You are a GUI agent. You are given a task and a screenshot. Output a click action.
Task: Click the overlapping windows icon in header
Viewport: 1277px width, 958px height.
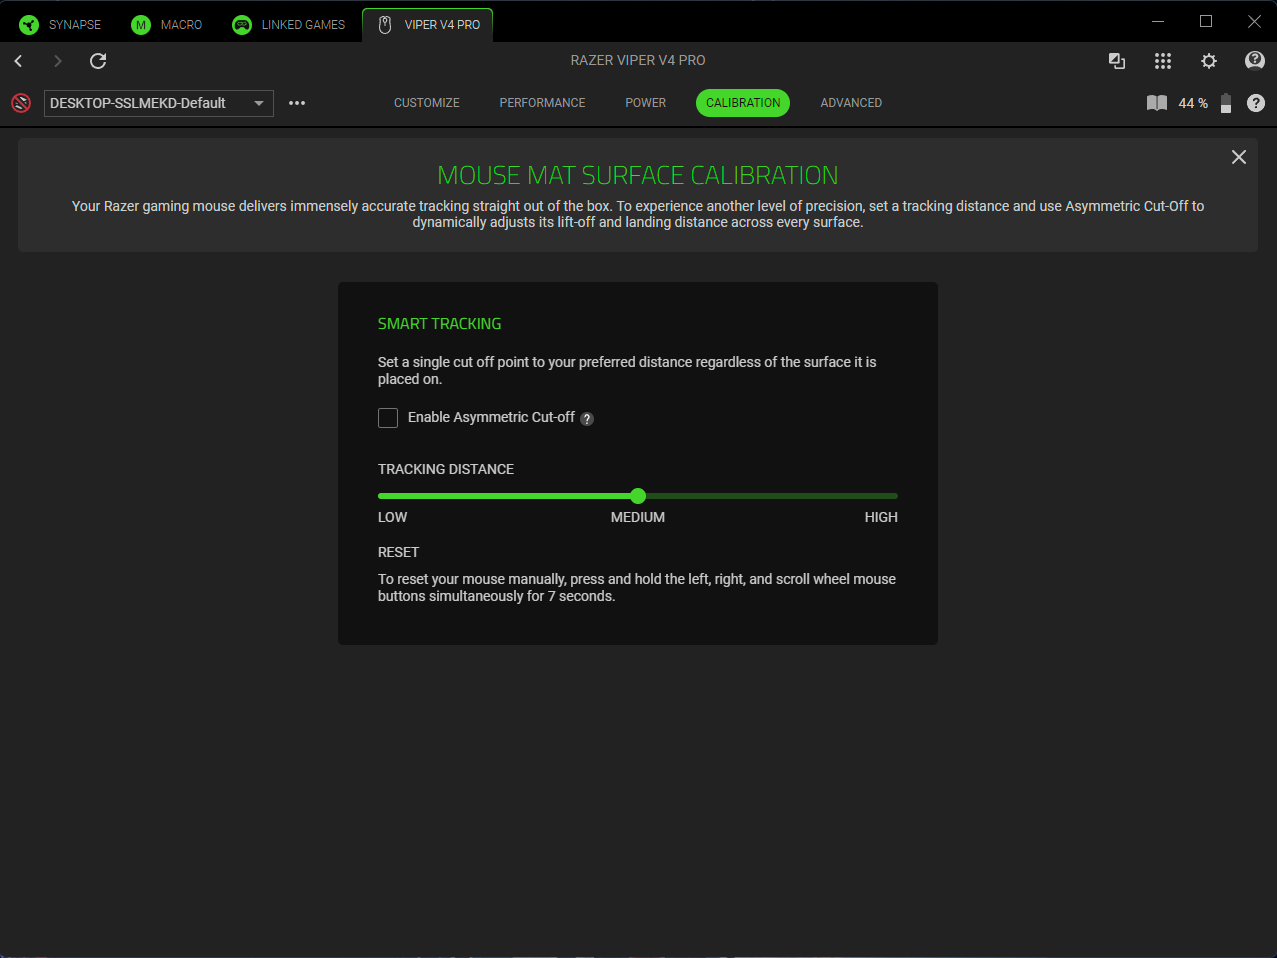[x=1117, y=61]
